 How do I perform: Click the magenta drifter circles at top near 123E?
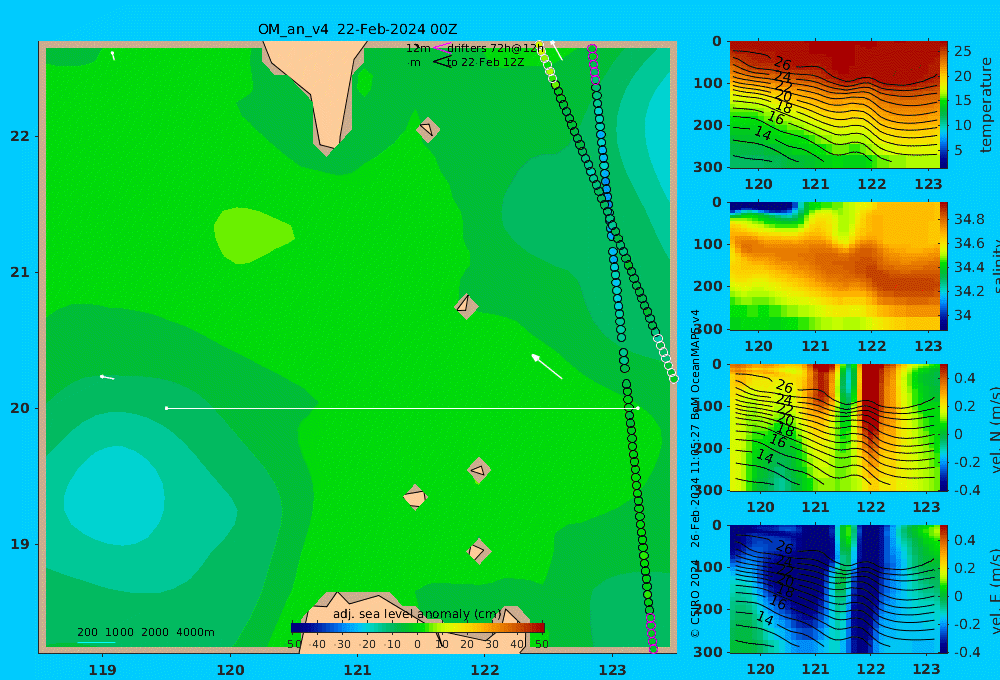click(x=593, y=64)
